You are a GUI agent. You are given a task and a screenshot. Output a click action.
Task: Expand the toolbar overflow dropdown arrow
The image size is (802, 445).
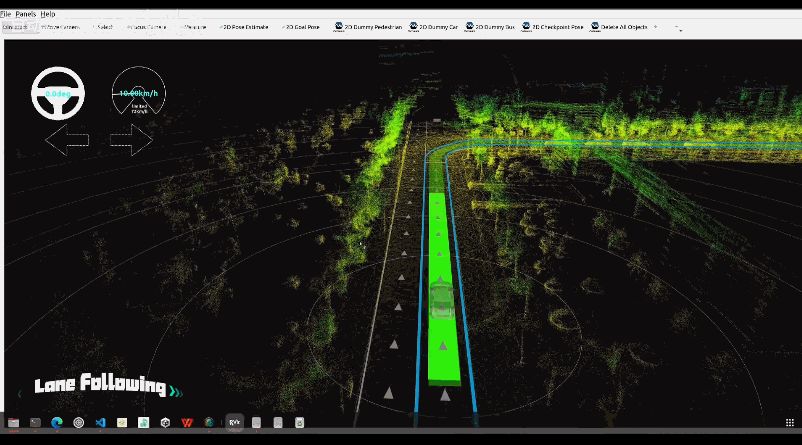tap(680, 29)
